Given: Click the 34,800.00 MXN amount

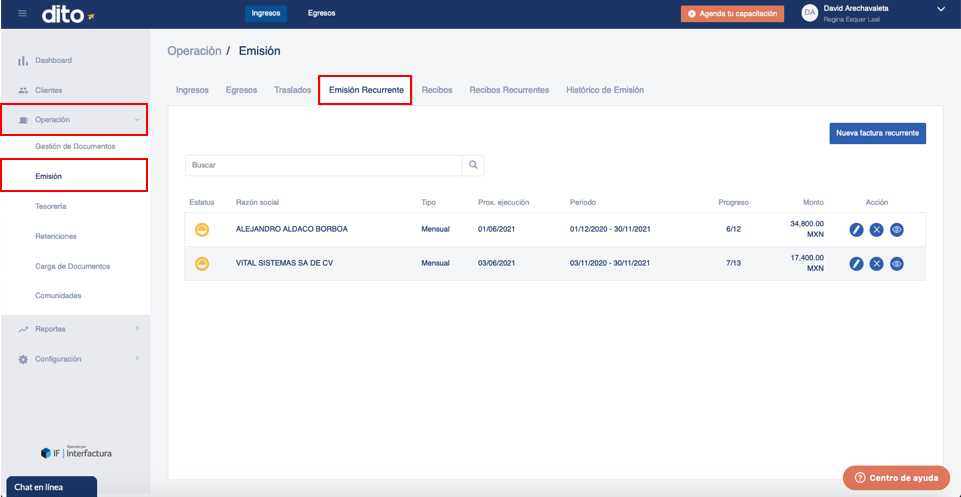Looking at the screenshot, I should click(807, 229).
